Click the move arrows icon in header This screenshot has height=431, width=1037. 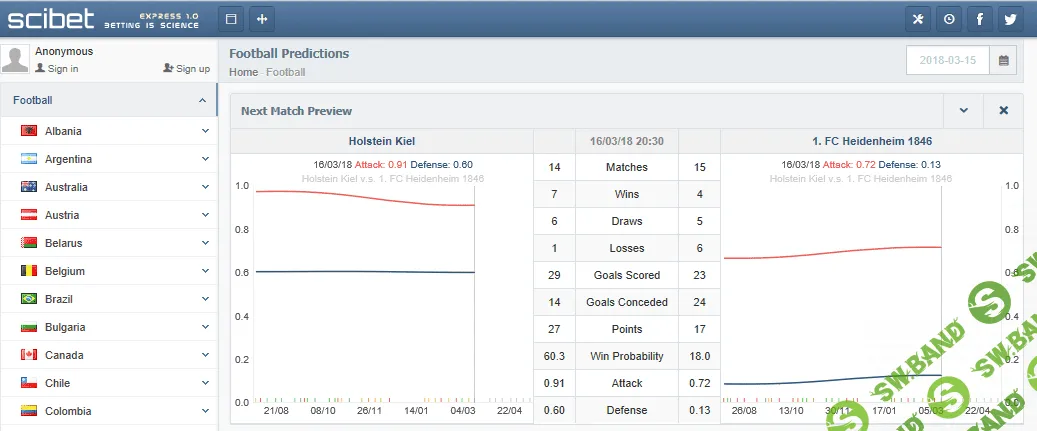(262, 19)
